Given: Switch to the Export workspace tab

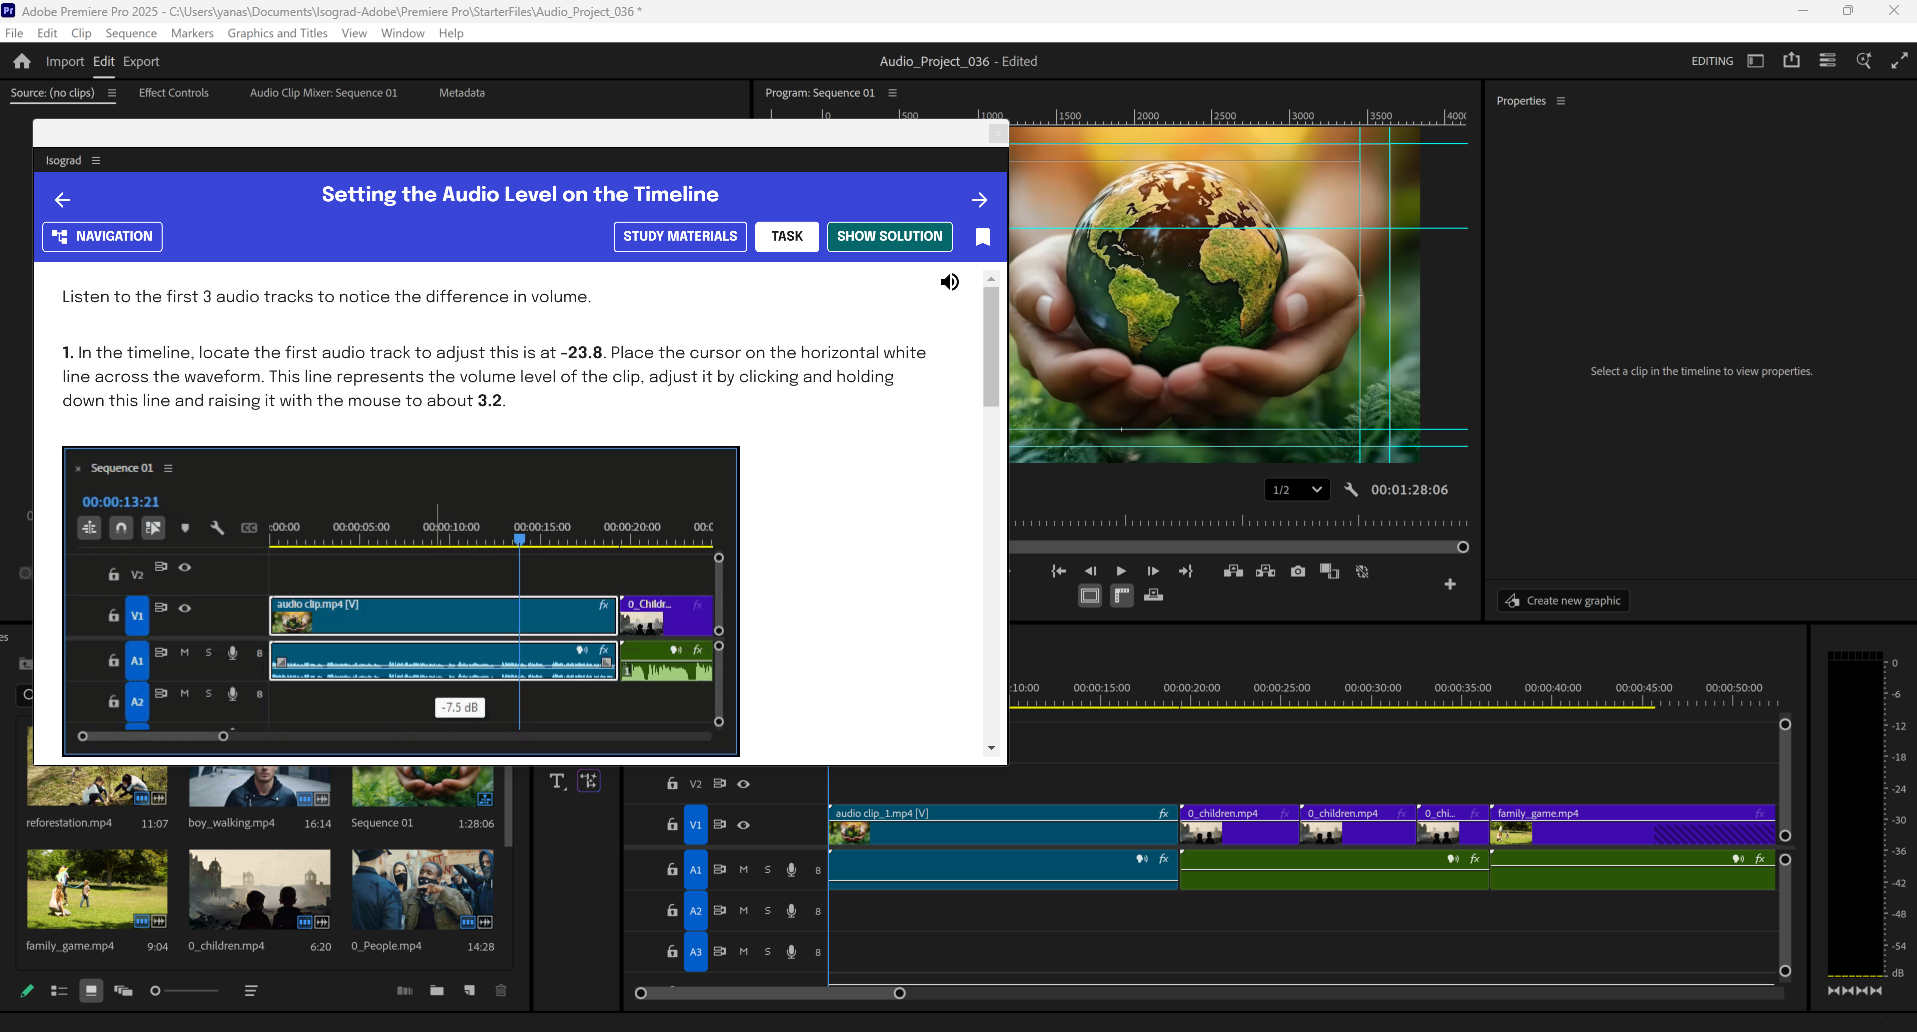Looking at the screenshot, I should pyautogui.click(x=141, y=62).
